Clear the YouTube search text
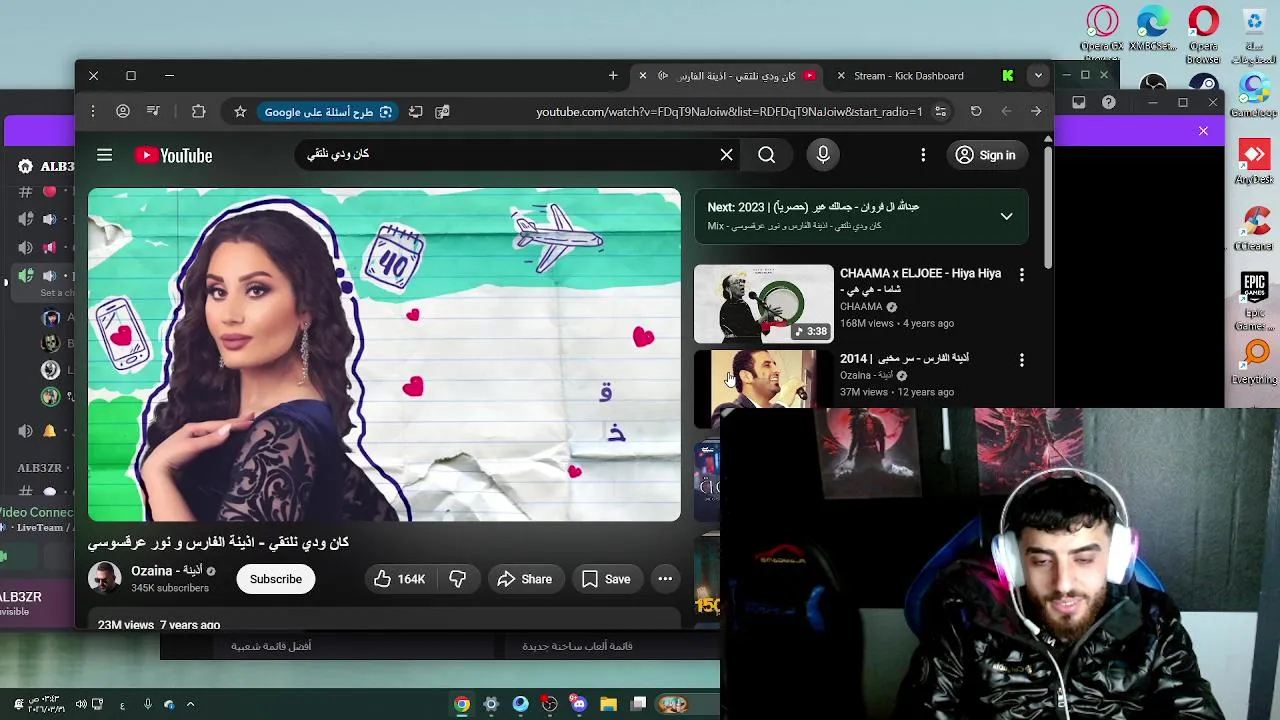The image size is (1280, 720). pyautogui.click(x=726, y=155)
